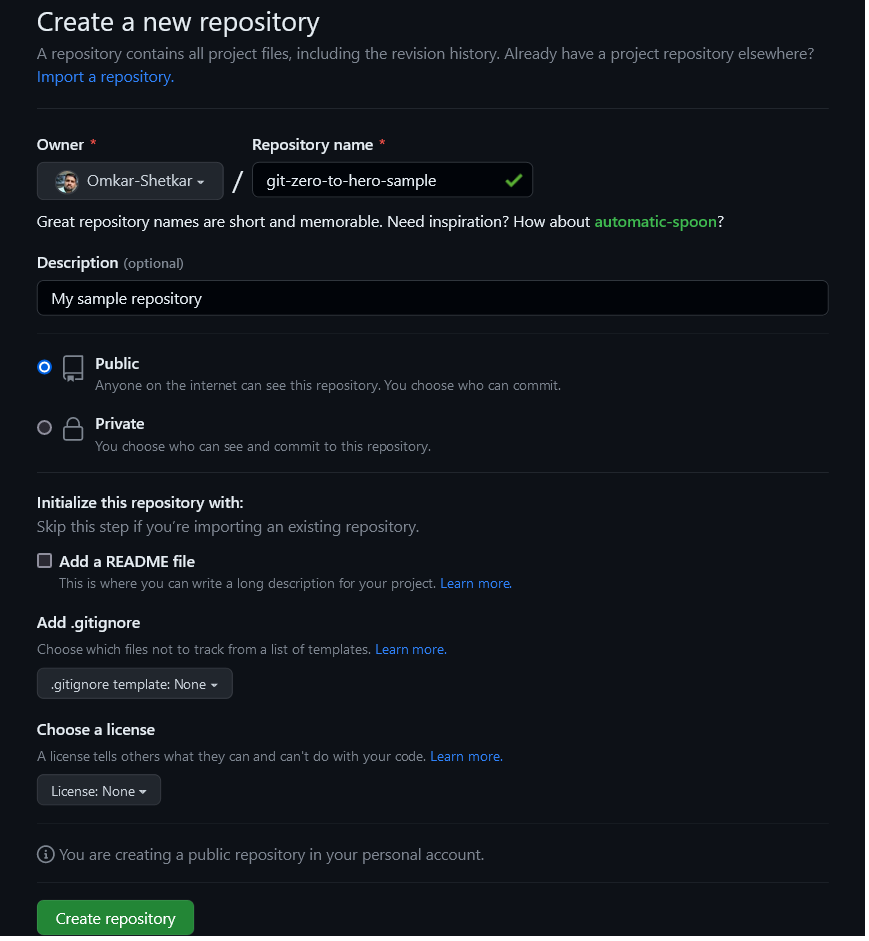The width and height of the screenshot is (869, 941).
Task: Open Learn more link for .gitignore templates
Action: (410, 649)
